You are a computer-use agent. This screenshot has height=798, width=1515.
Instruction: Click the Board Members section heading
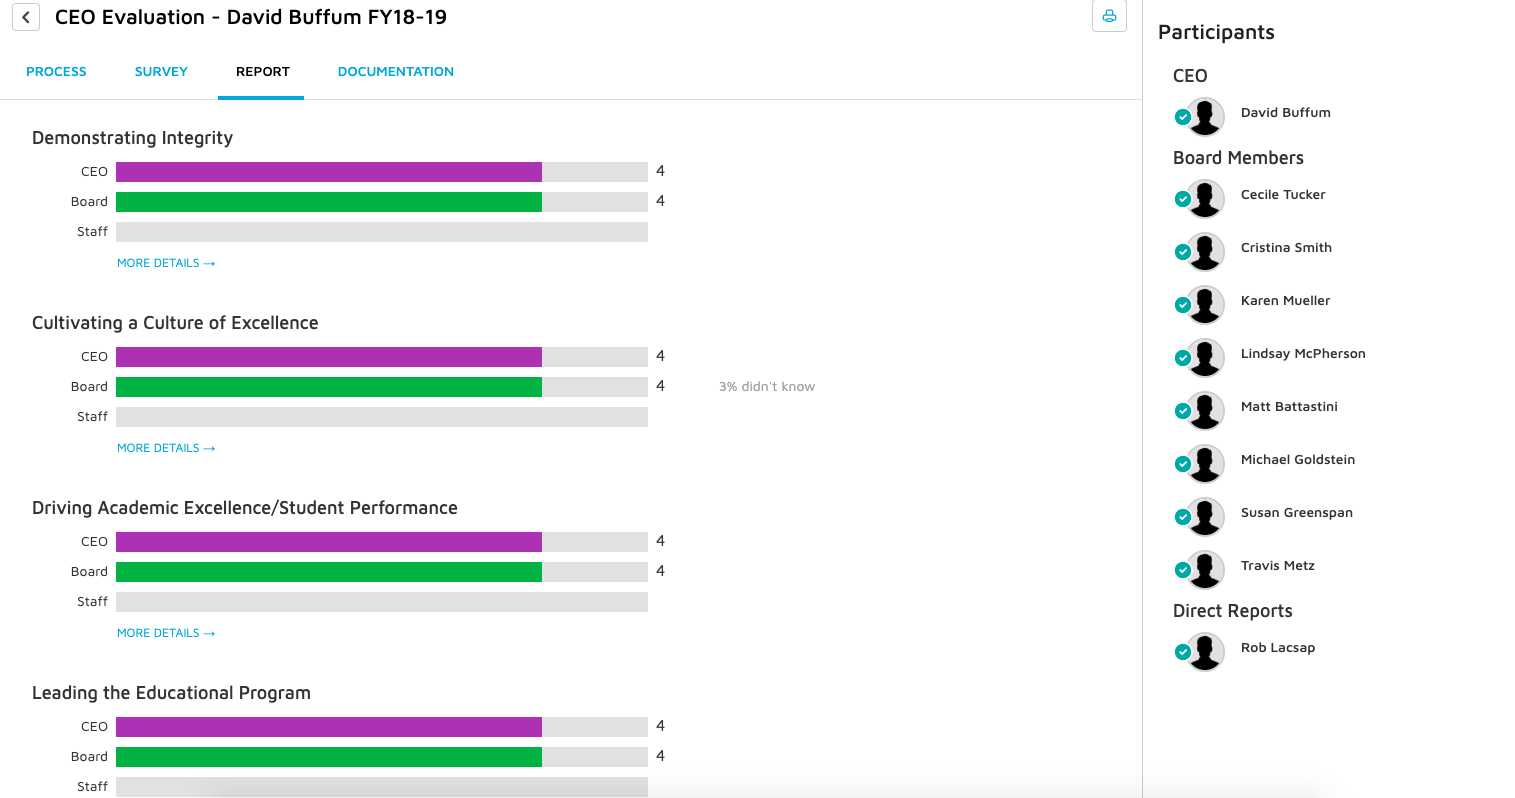point(1238,158)
